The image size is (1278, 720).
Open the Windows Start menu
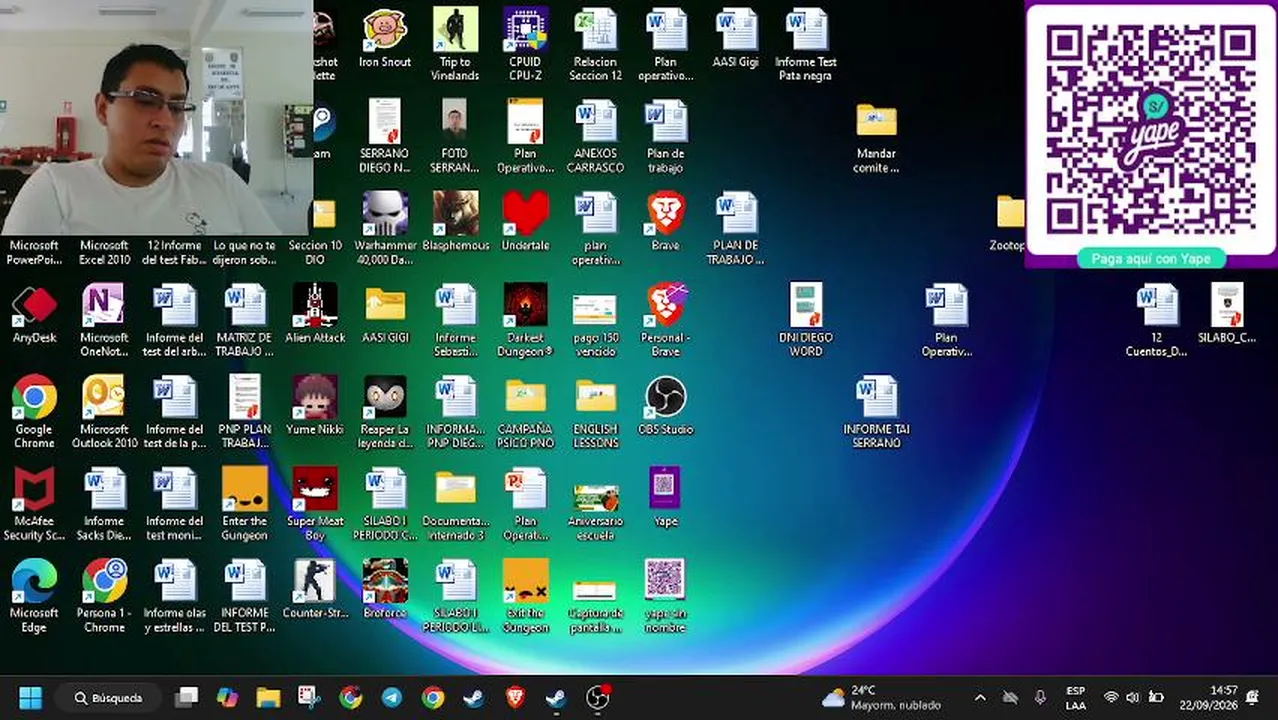click(30, 697)
